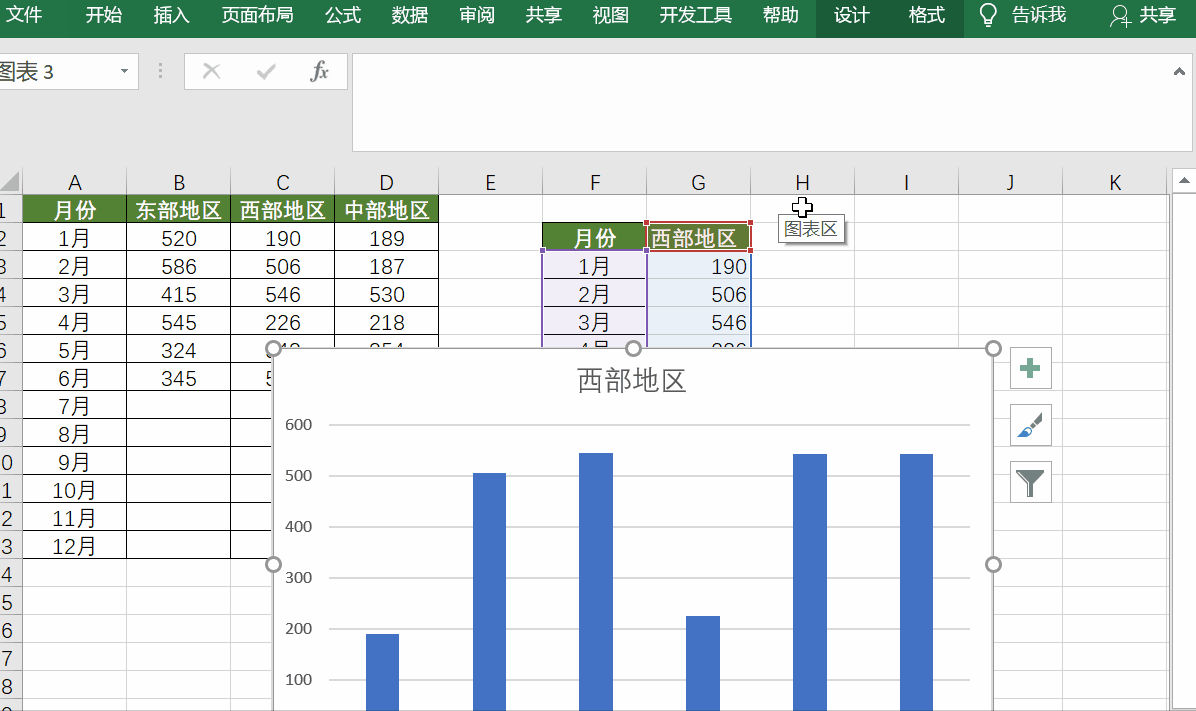Click the Chart Elements plus icon
Screen dimensions: 1196x711
1030,368
